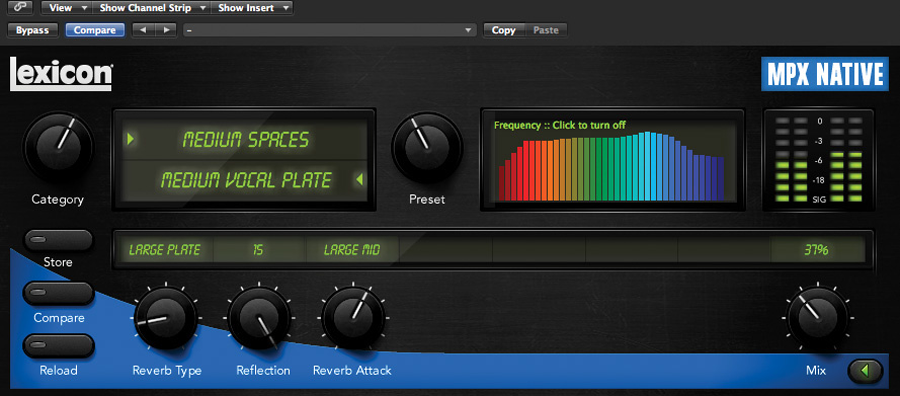Click the Reverb Attack knob
The image size is (900, 396).
pyautogui.click(x=354, y=317)
